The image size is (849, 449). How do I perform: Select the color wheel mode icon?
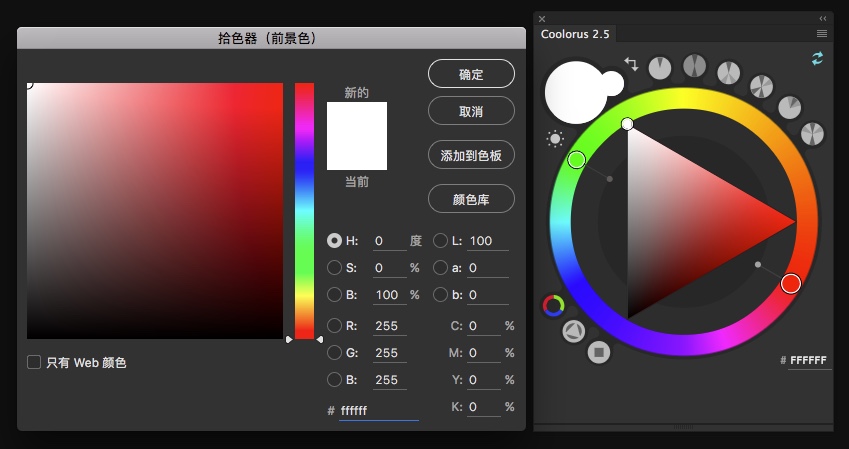[553, 305]
